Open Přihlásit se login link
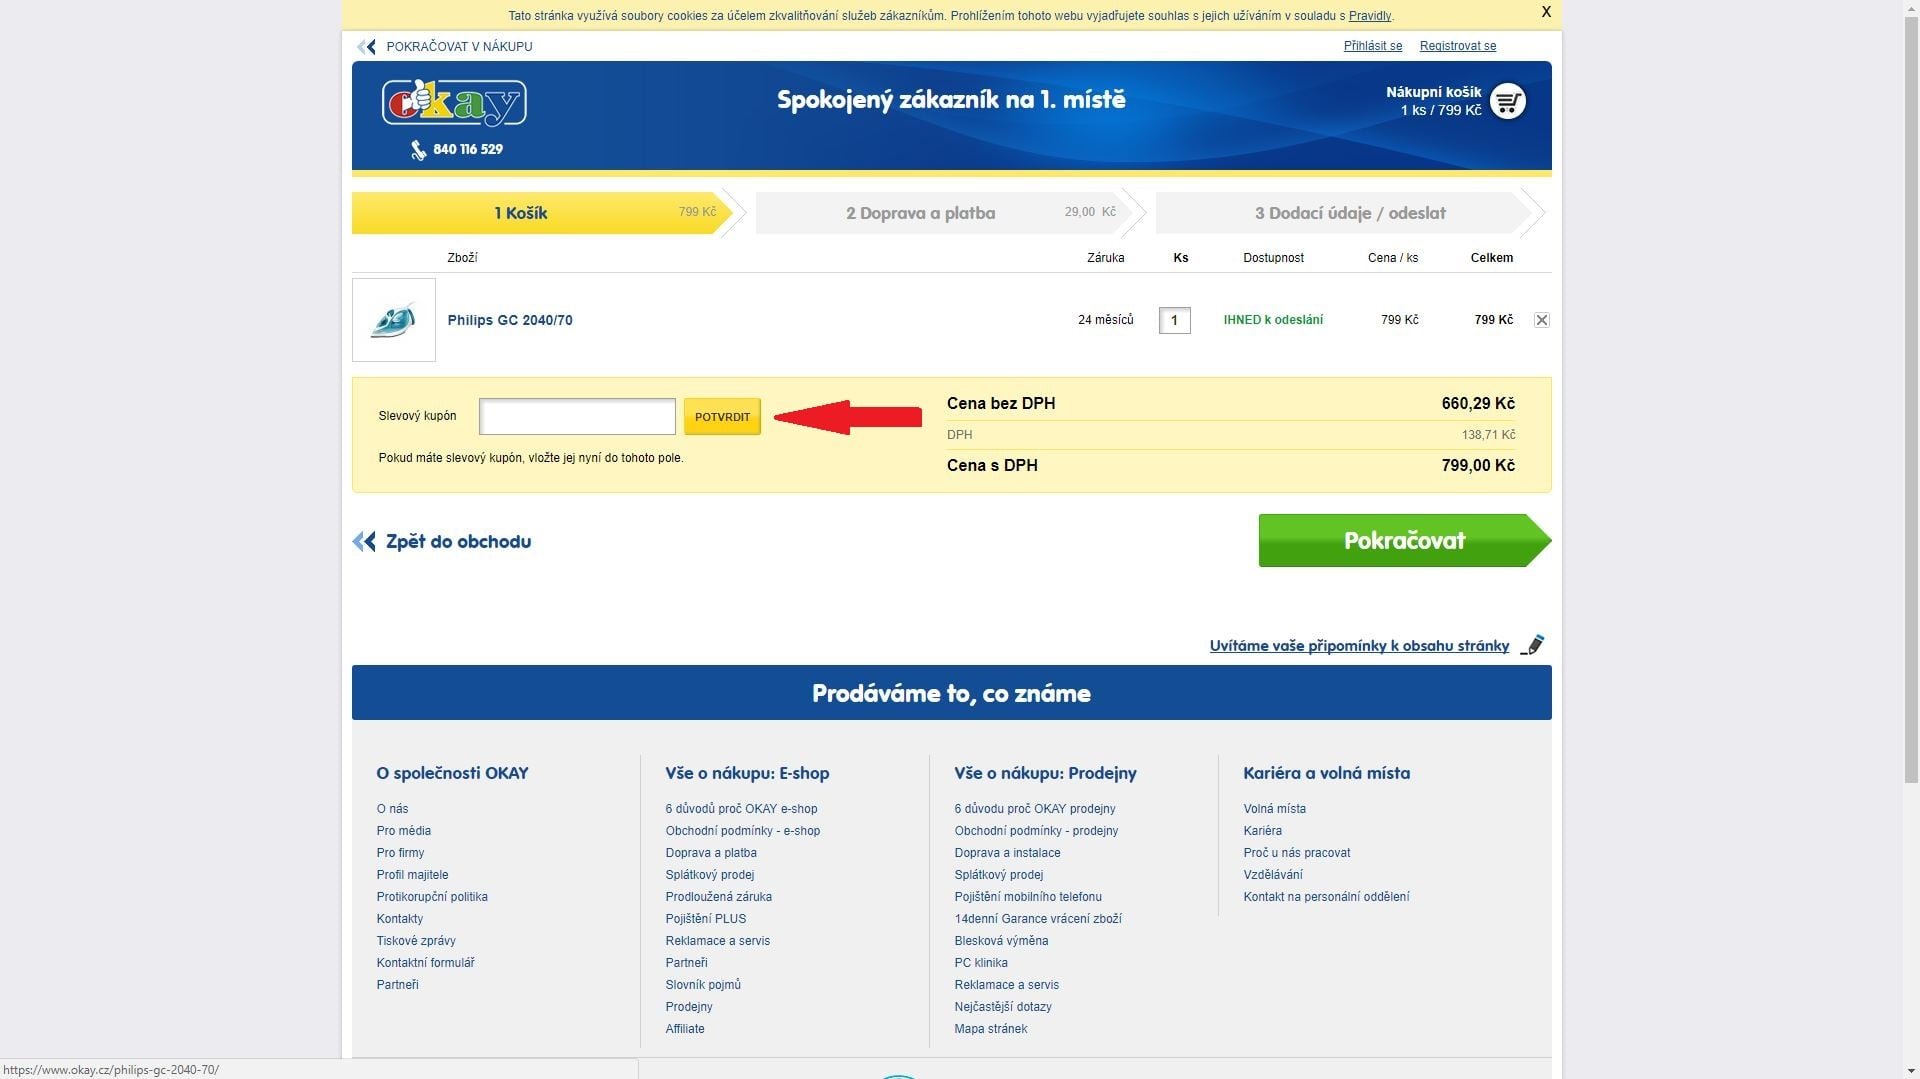The width and height of the screenshot is (1920, 1079). (1372, 46)
